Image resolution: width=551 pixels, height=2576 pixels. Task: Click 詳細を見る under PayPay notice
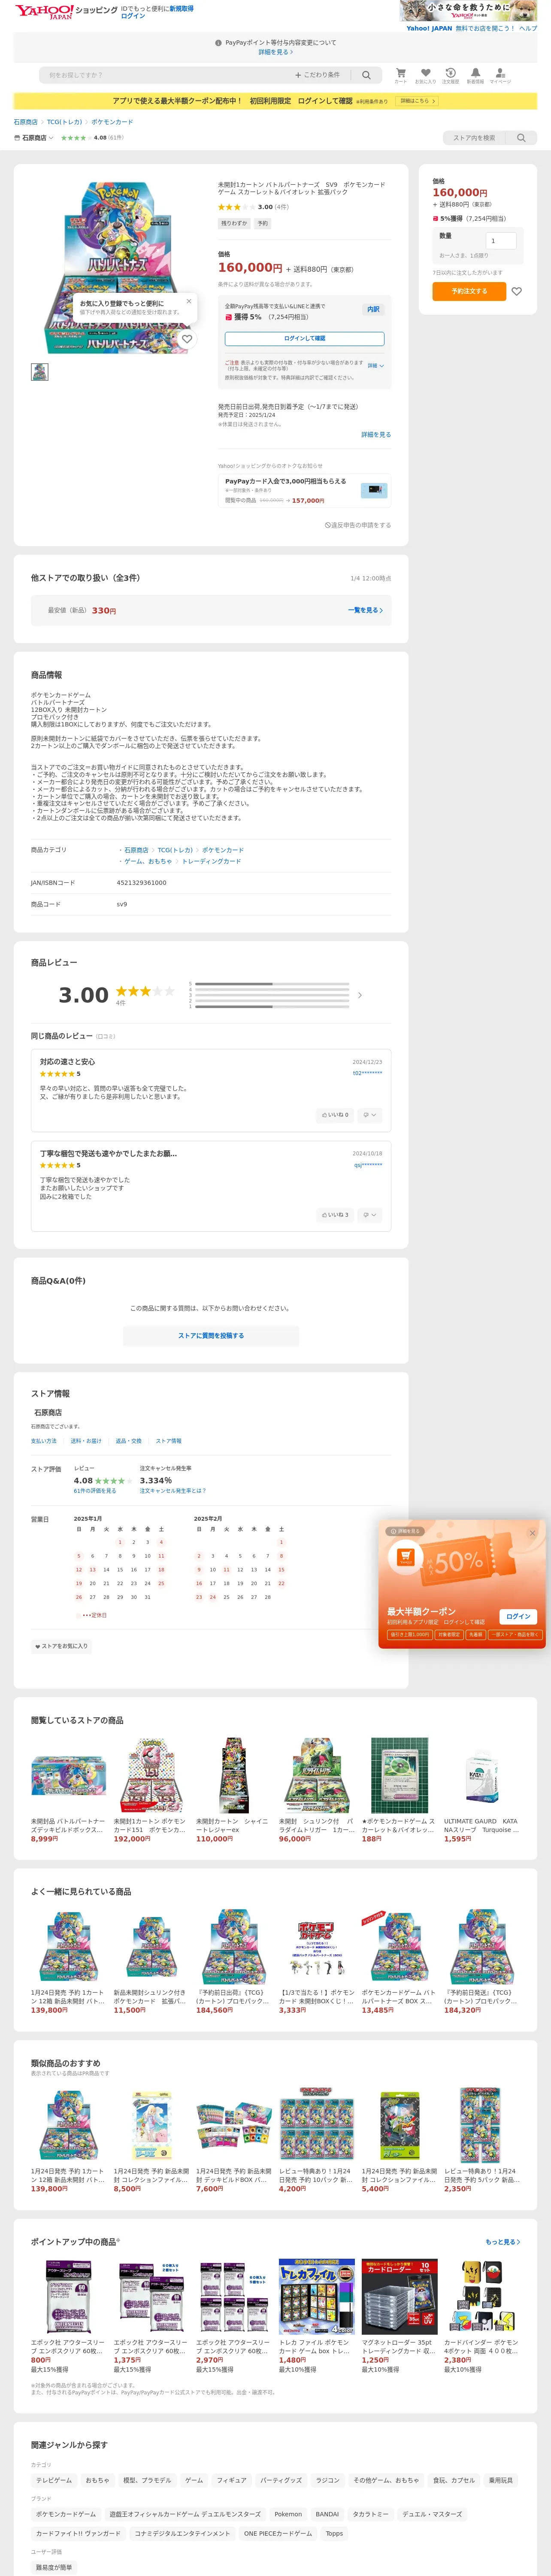tap(275, 52)
